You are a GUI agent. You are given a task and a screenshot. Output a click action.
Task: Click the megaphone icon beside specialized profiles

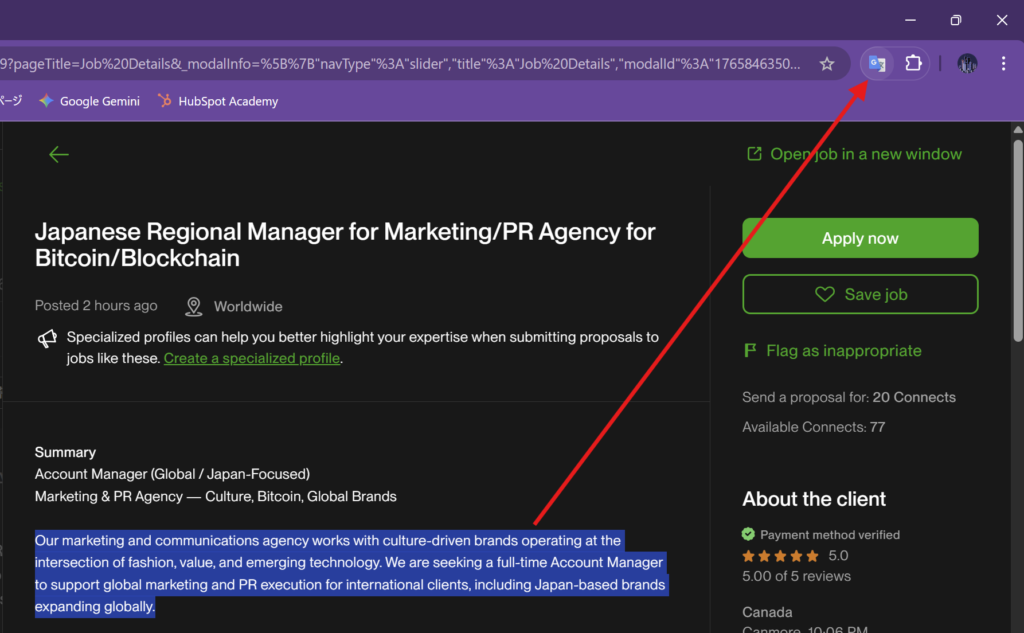click(x=47, y=339)
